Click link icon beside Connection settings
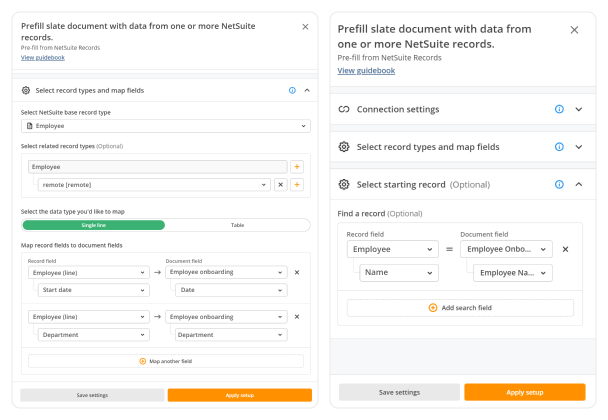Image resolution: width=608 pixels, height=420 pixels. click(x=344, y=109)
